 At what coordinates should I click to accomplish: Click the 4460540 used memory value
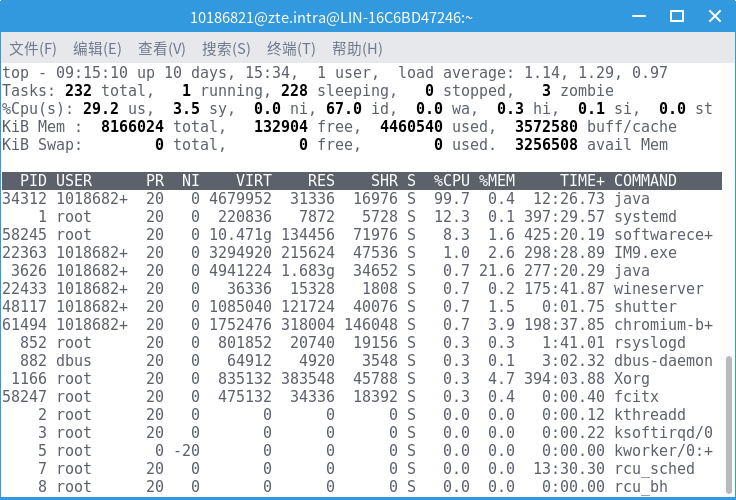tap(411, 127)
